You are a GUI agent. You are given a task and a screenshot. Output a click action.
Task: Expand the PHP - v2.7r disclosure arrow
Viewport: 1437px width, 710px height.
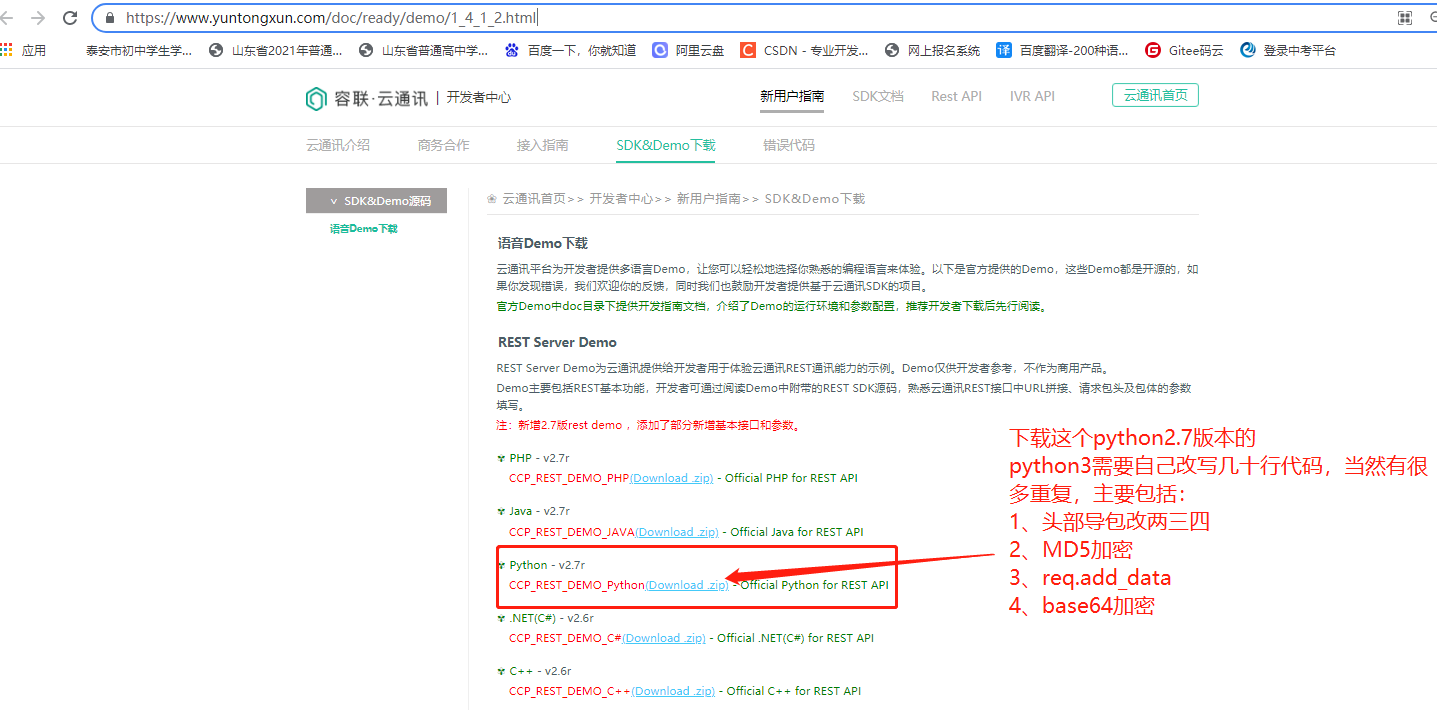coord(501,456)
